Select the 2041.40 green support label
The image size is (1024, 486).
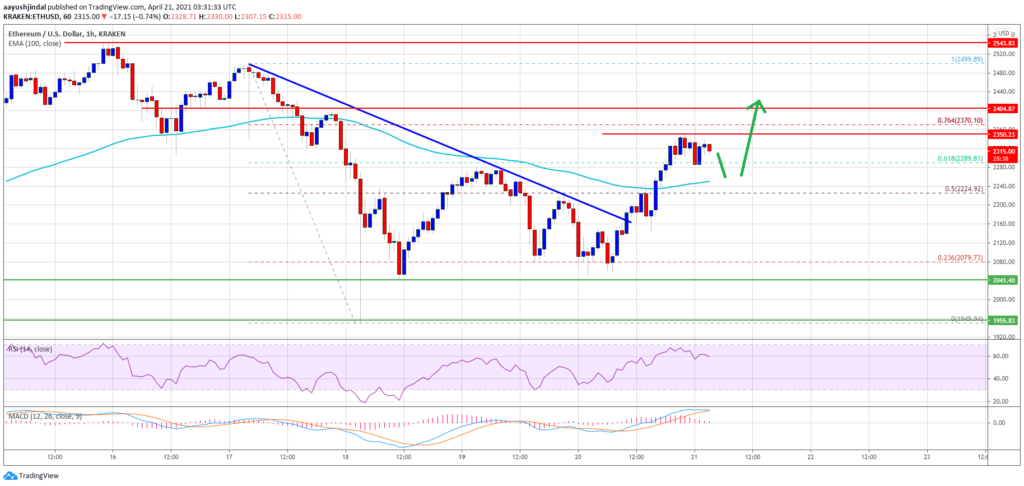[1005, 280]
